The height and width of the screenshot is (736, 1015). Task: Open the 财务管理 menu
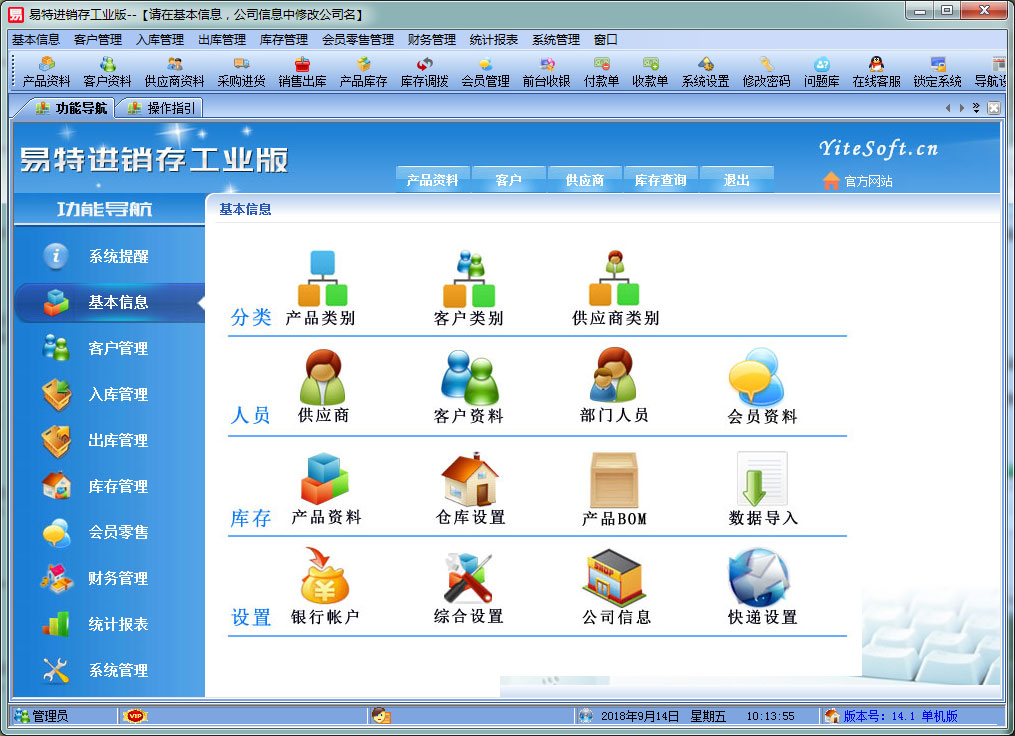(x=431, y=40)
